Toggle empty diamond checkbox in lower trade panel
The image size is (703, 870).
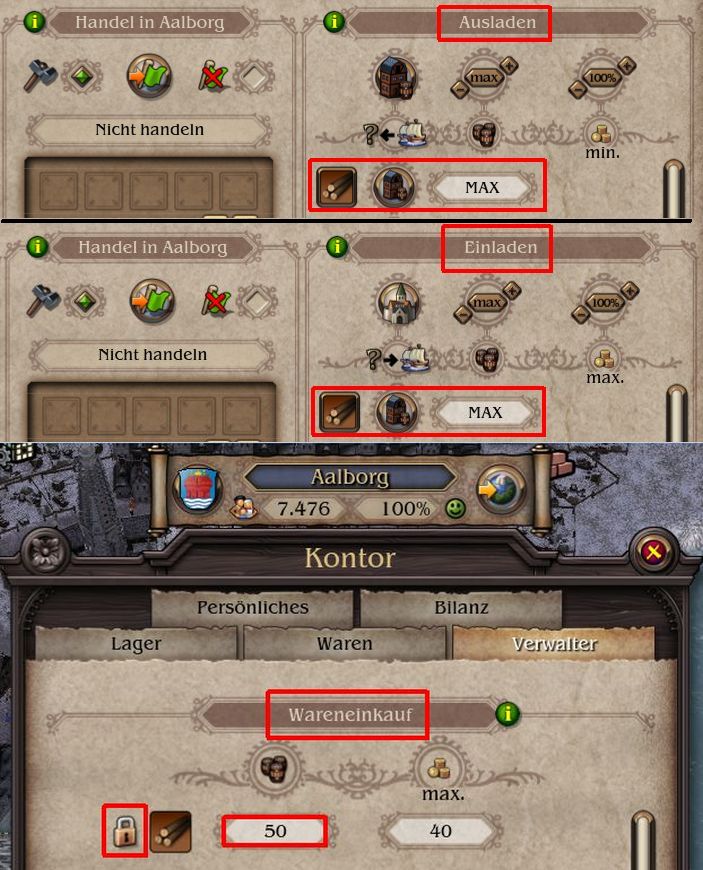[x=257, y=302]
